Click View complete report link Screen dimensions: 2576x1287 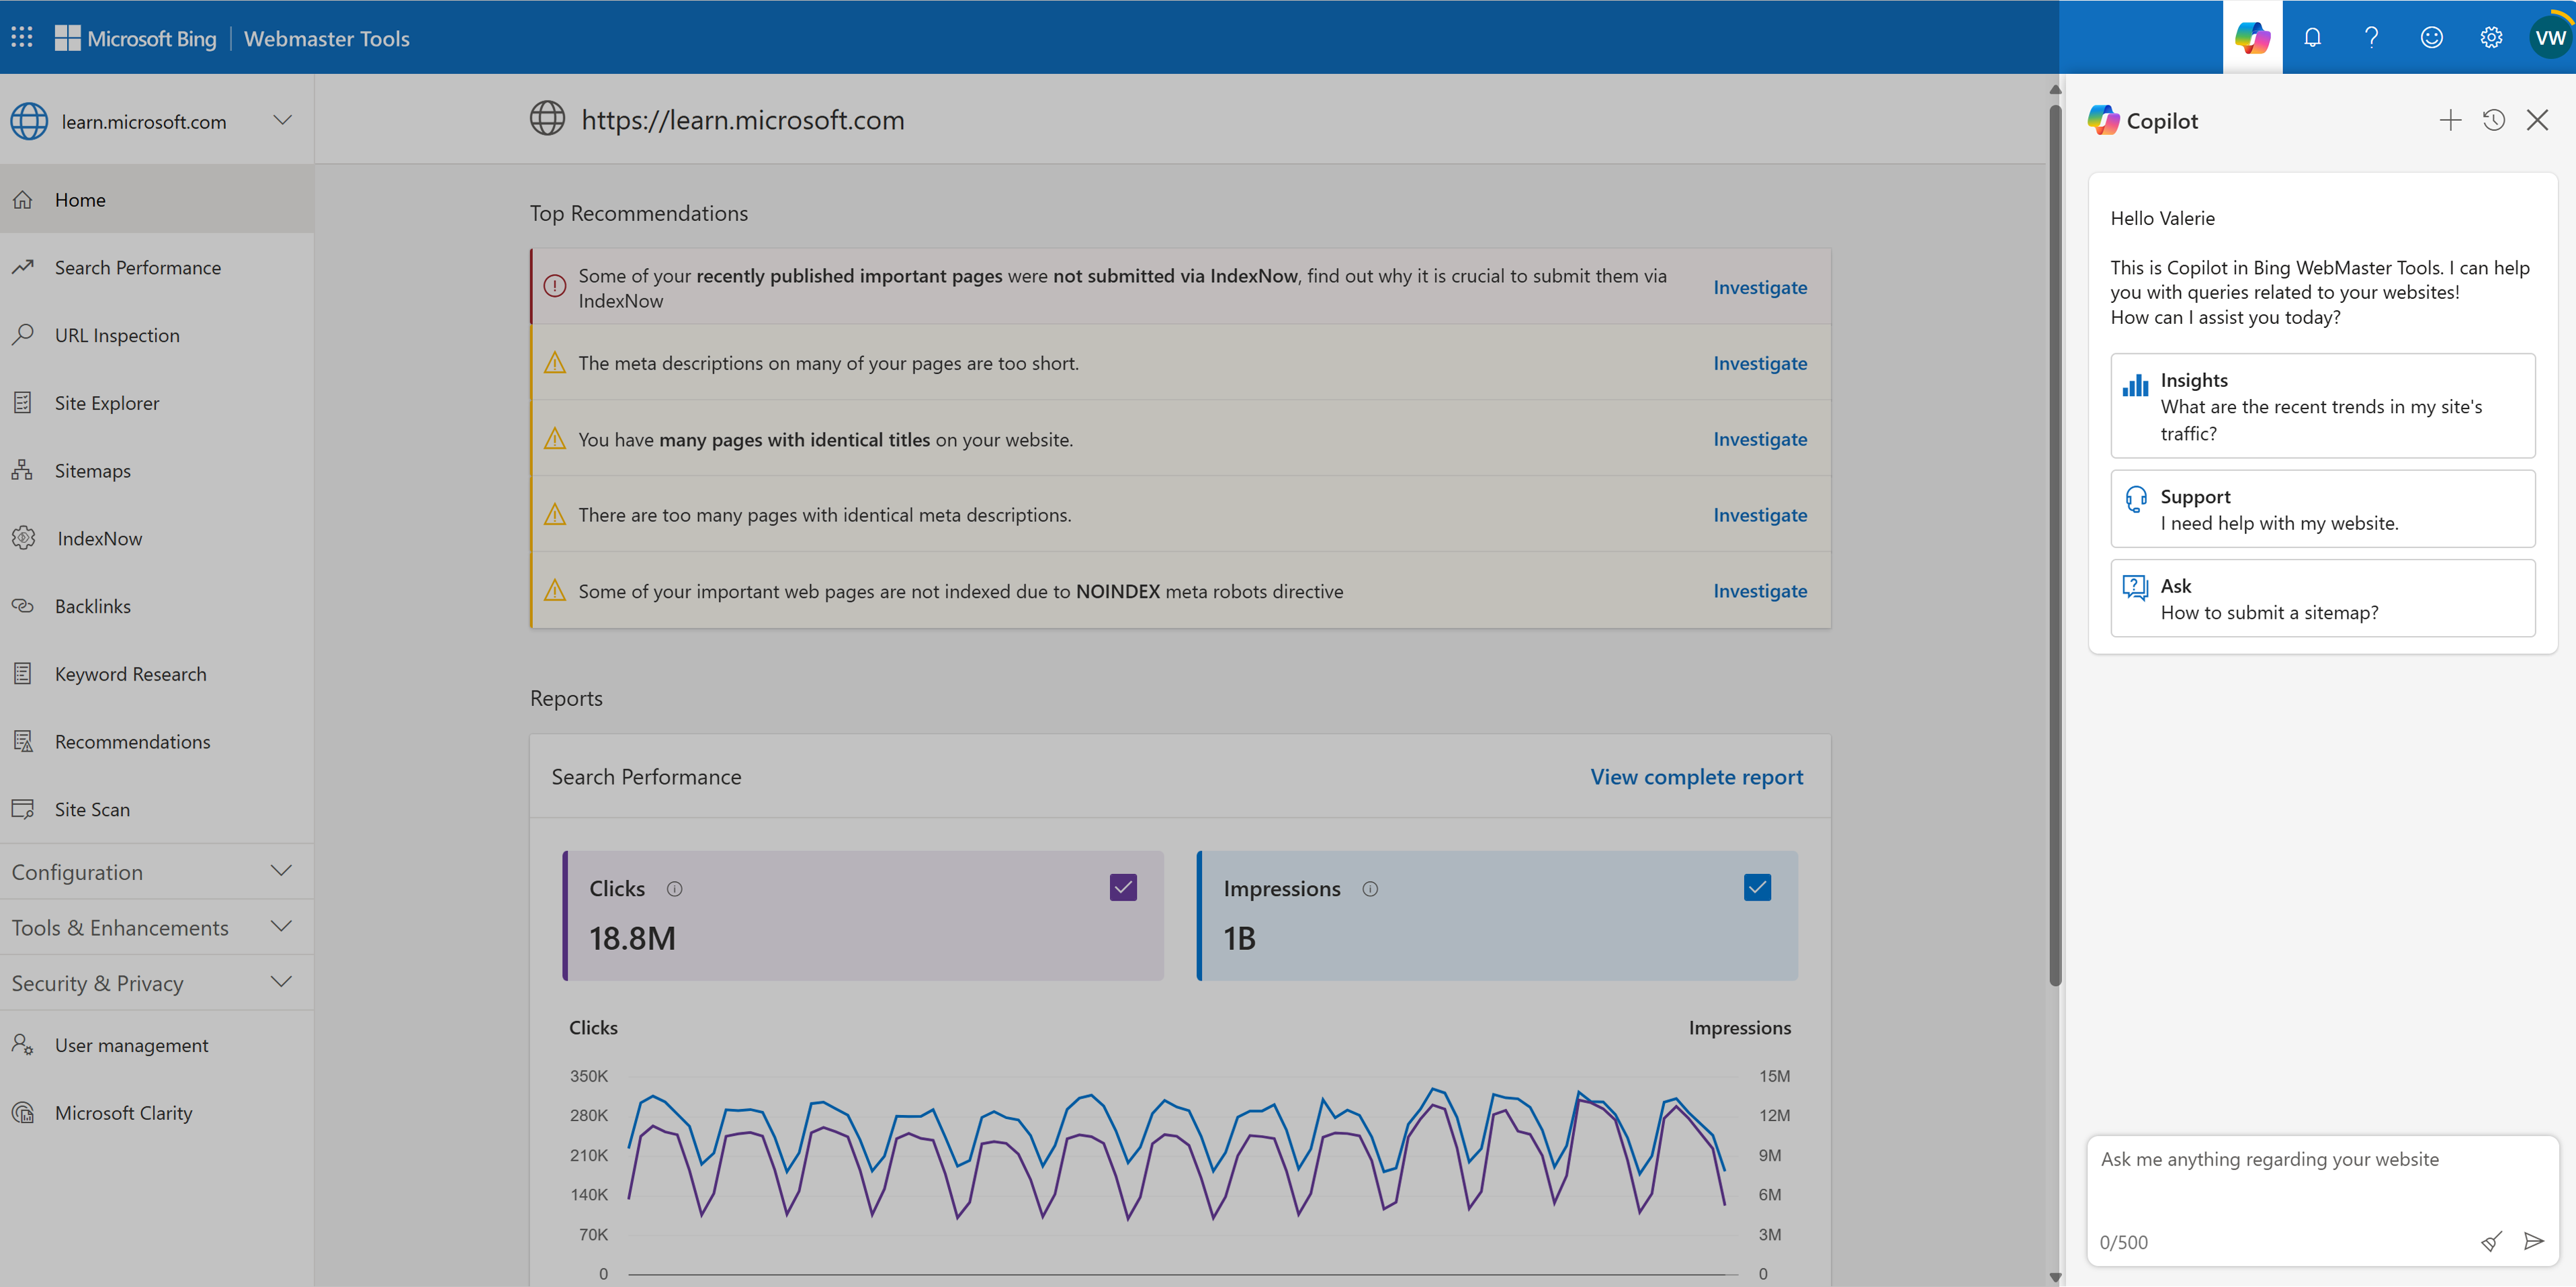(1699, 776)
